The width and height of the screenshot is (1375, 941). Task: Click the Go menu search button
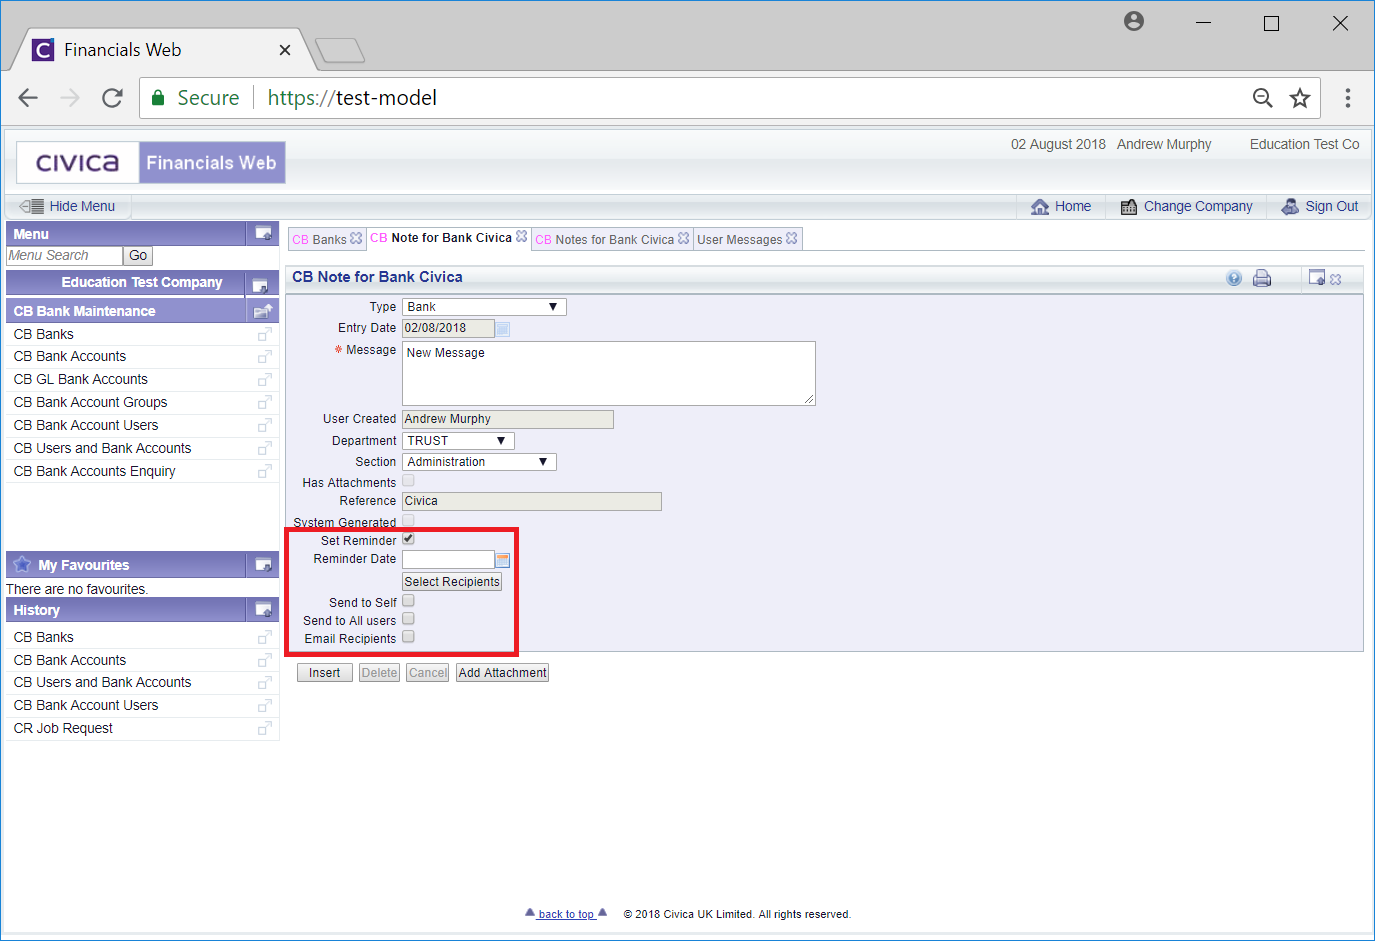[x=138, y=256]
